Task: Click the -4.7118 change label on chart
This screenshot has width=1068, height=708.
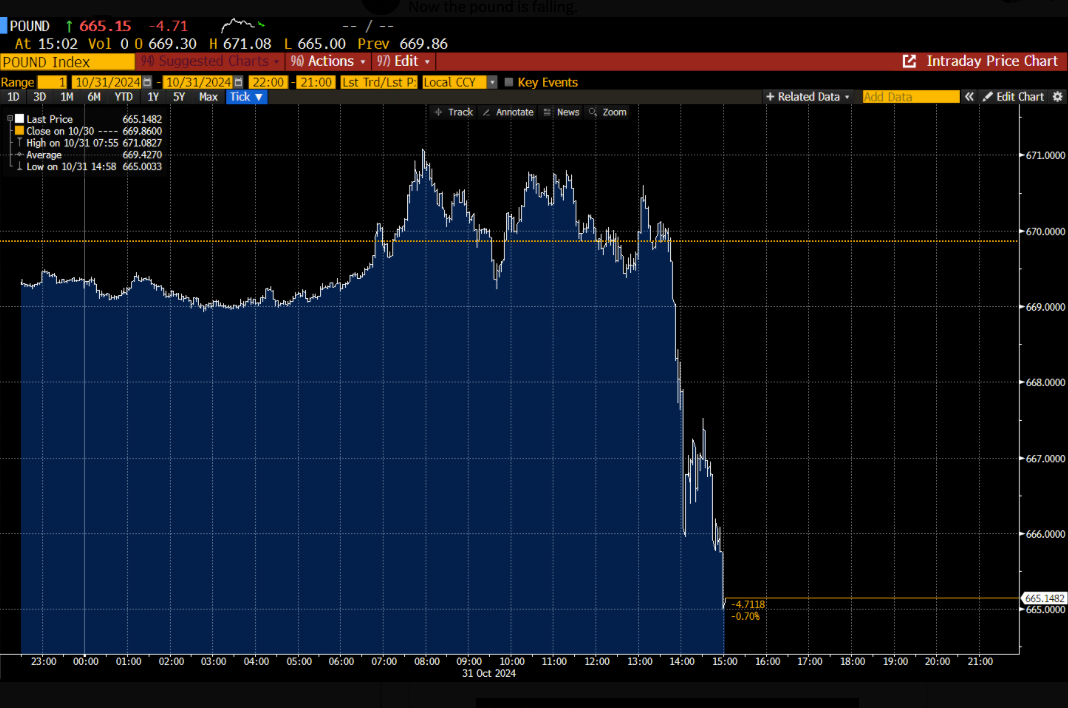Action: [x=747, y=604]
